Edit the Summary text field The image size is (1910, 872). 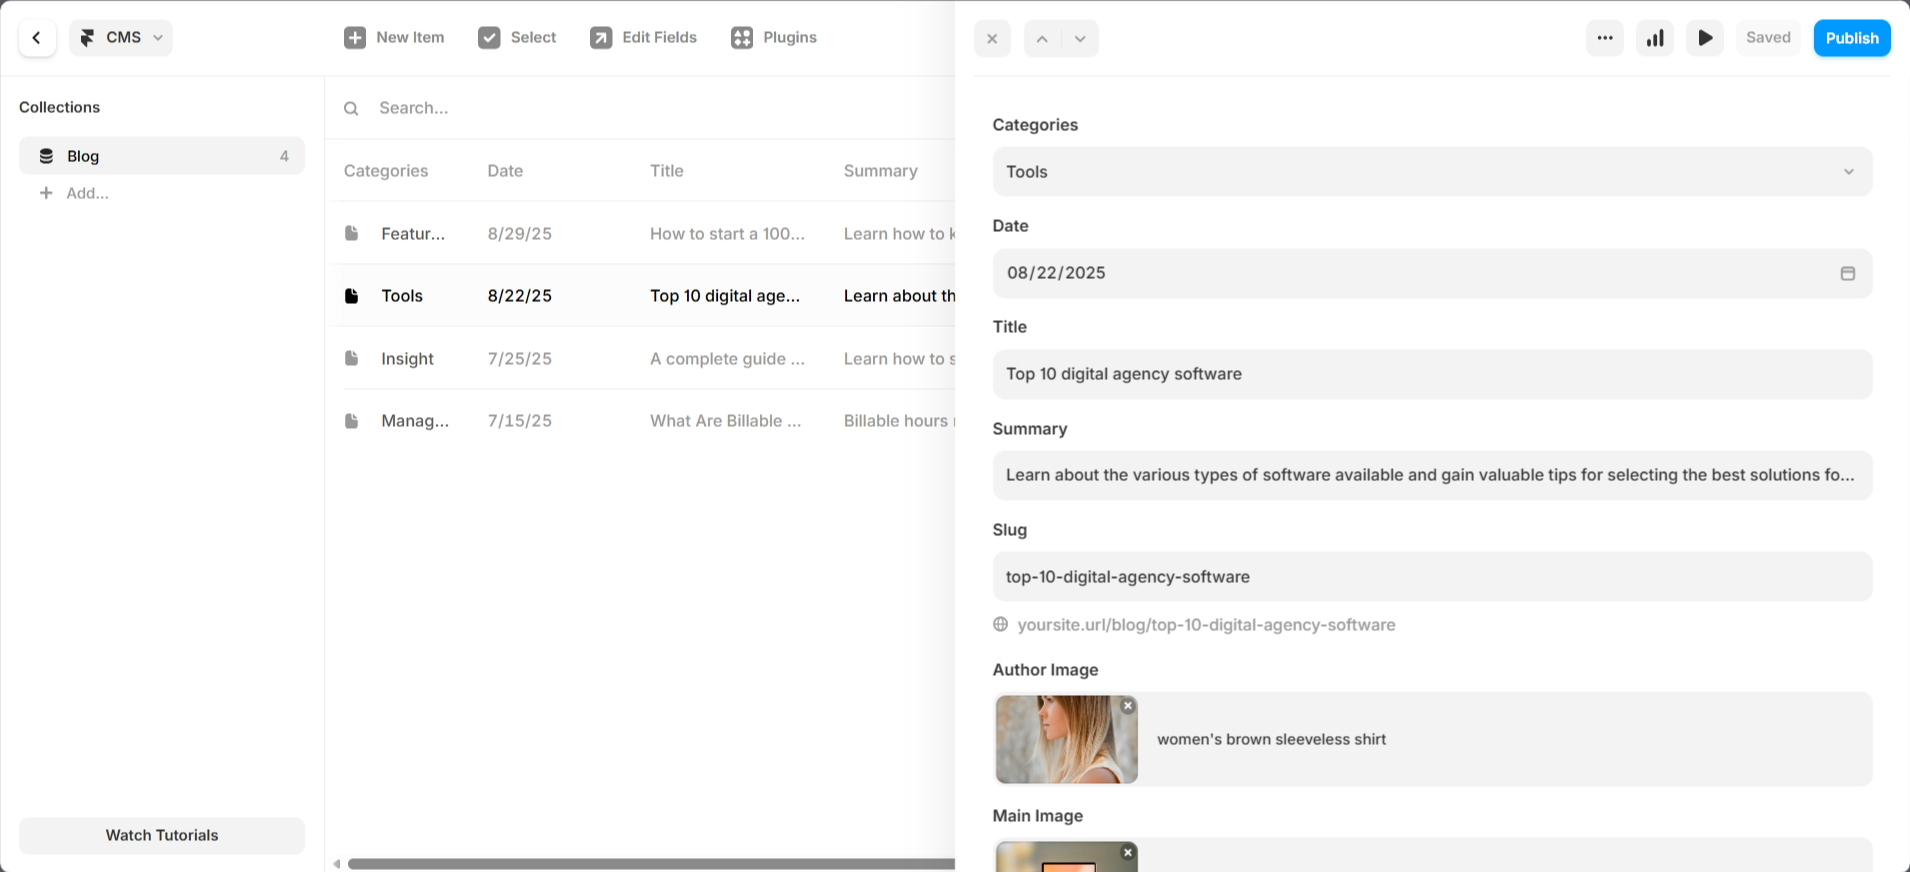[1432, 475]
